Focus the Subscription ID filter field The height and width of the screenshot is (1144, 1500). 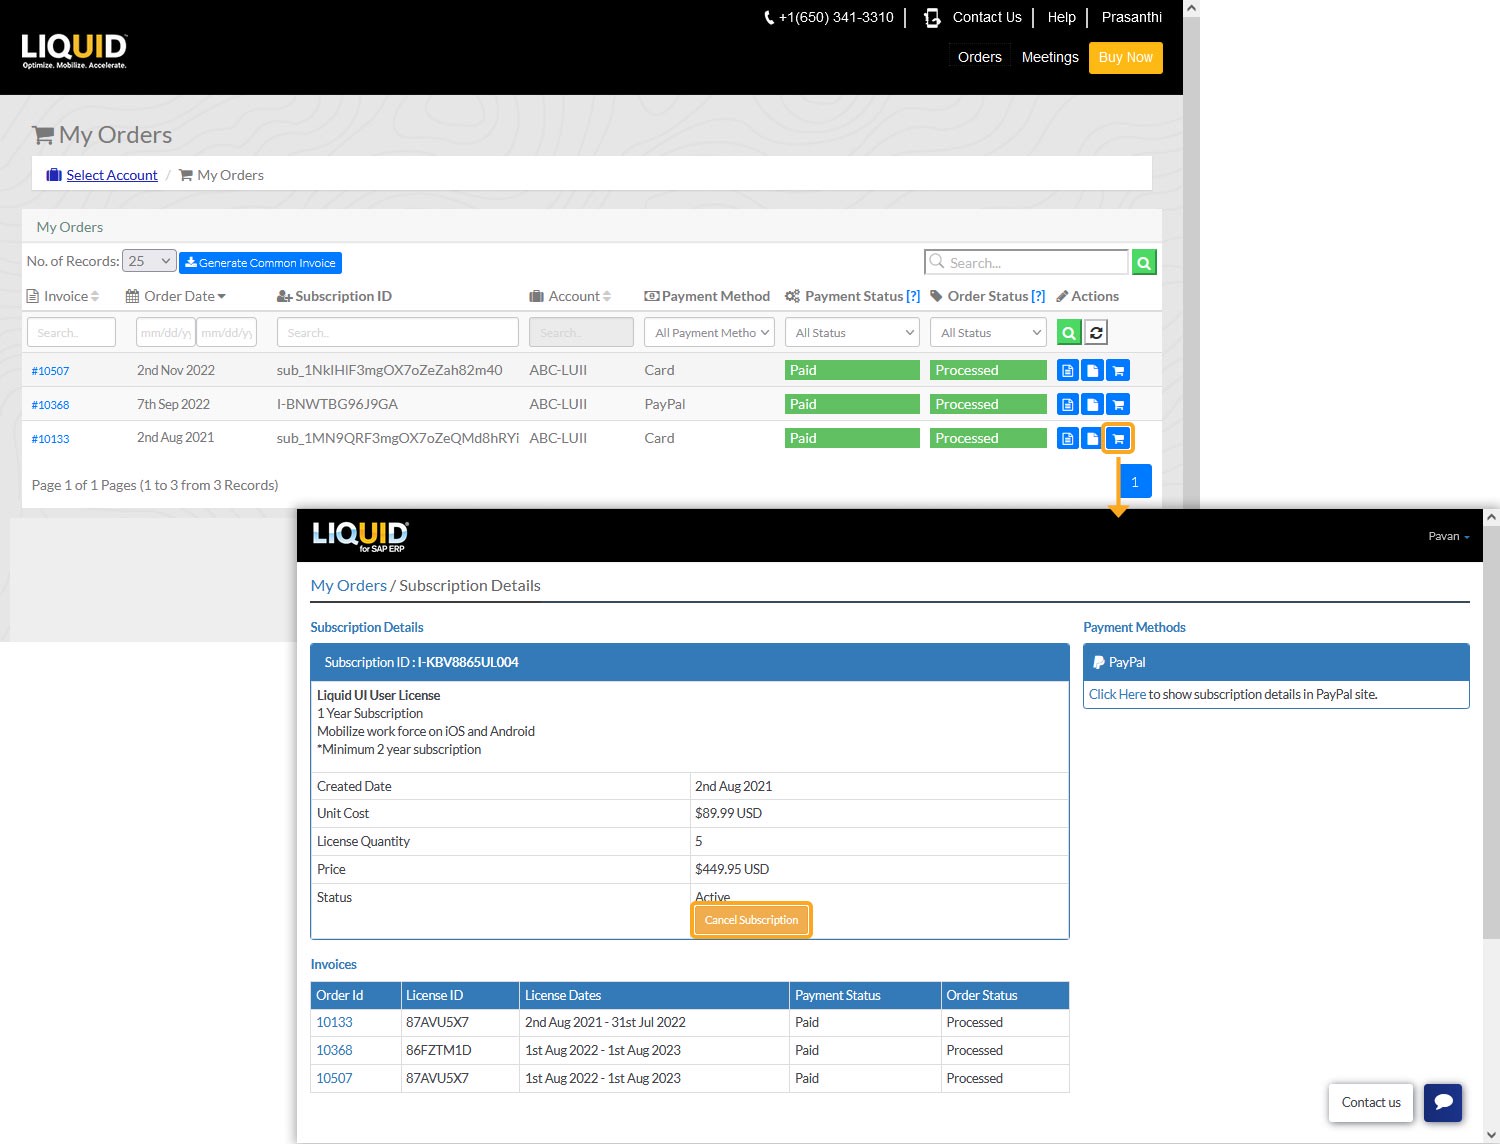398,333
